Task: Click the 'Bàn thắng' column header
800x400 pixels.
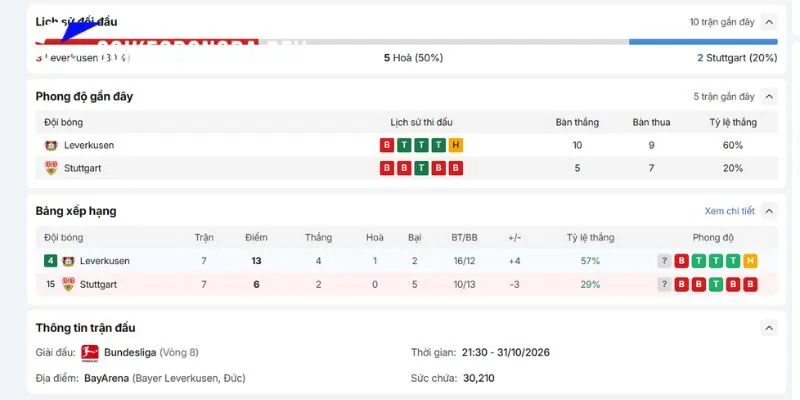Action: click(x=577, y=122)
